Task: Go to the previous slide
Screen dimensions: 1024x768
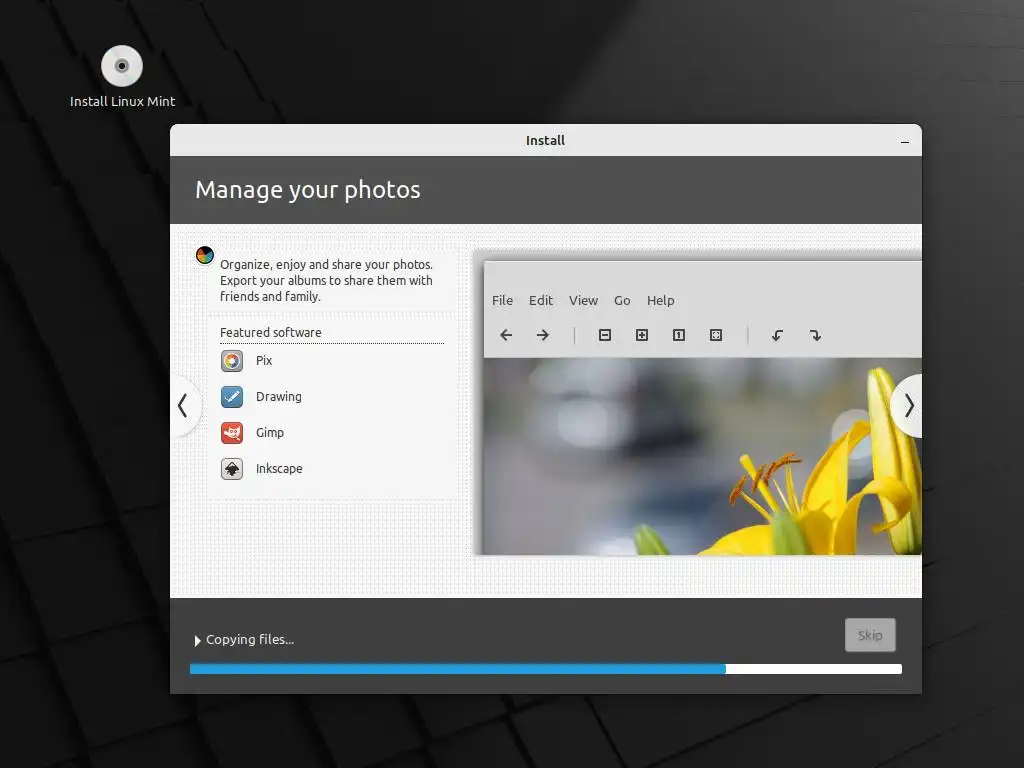Action: 184,406
